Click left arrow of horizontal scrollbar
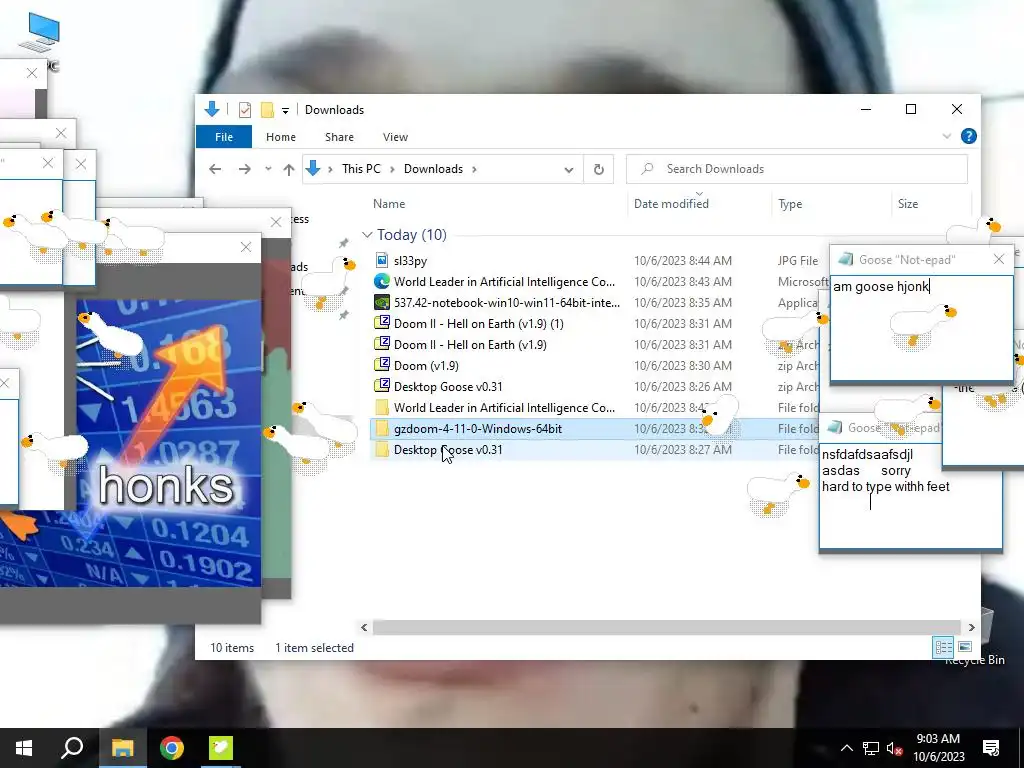Viewport: 1024px width, 768px height. pyautogui.click(x=364, y=628)
